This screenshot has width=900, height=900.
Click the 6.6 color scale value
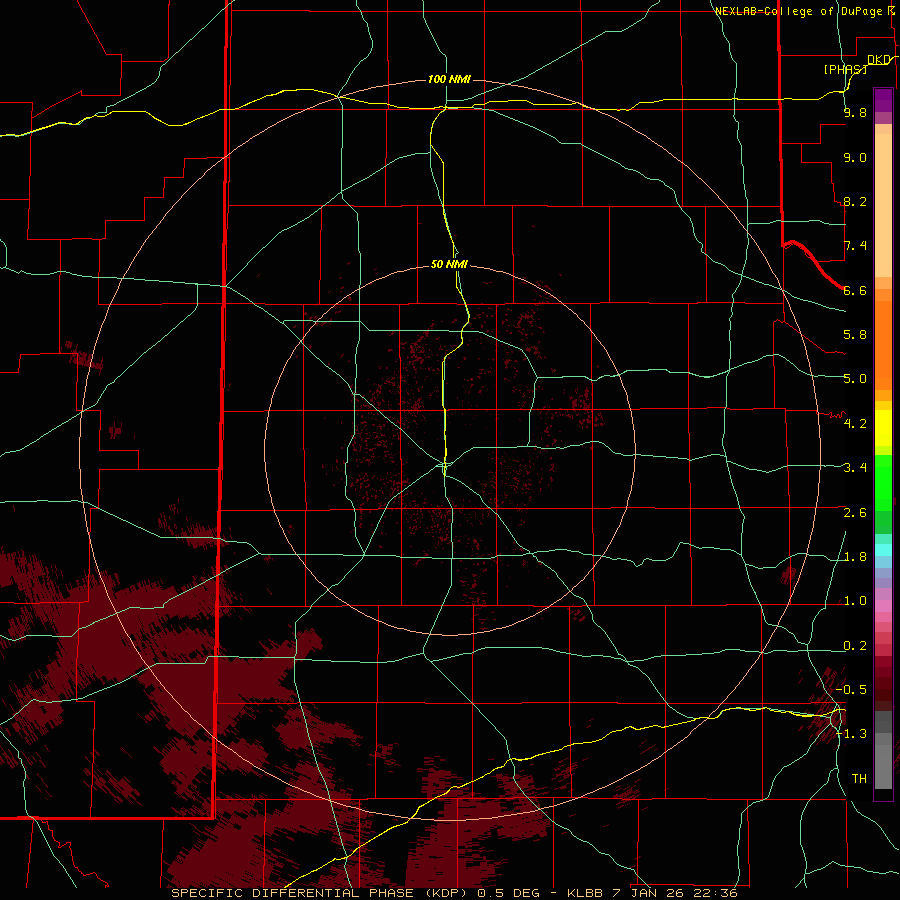pos(855,291)
